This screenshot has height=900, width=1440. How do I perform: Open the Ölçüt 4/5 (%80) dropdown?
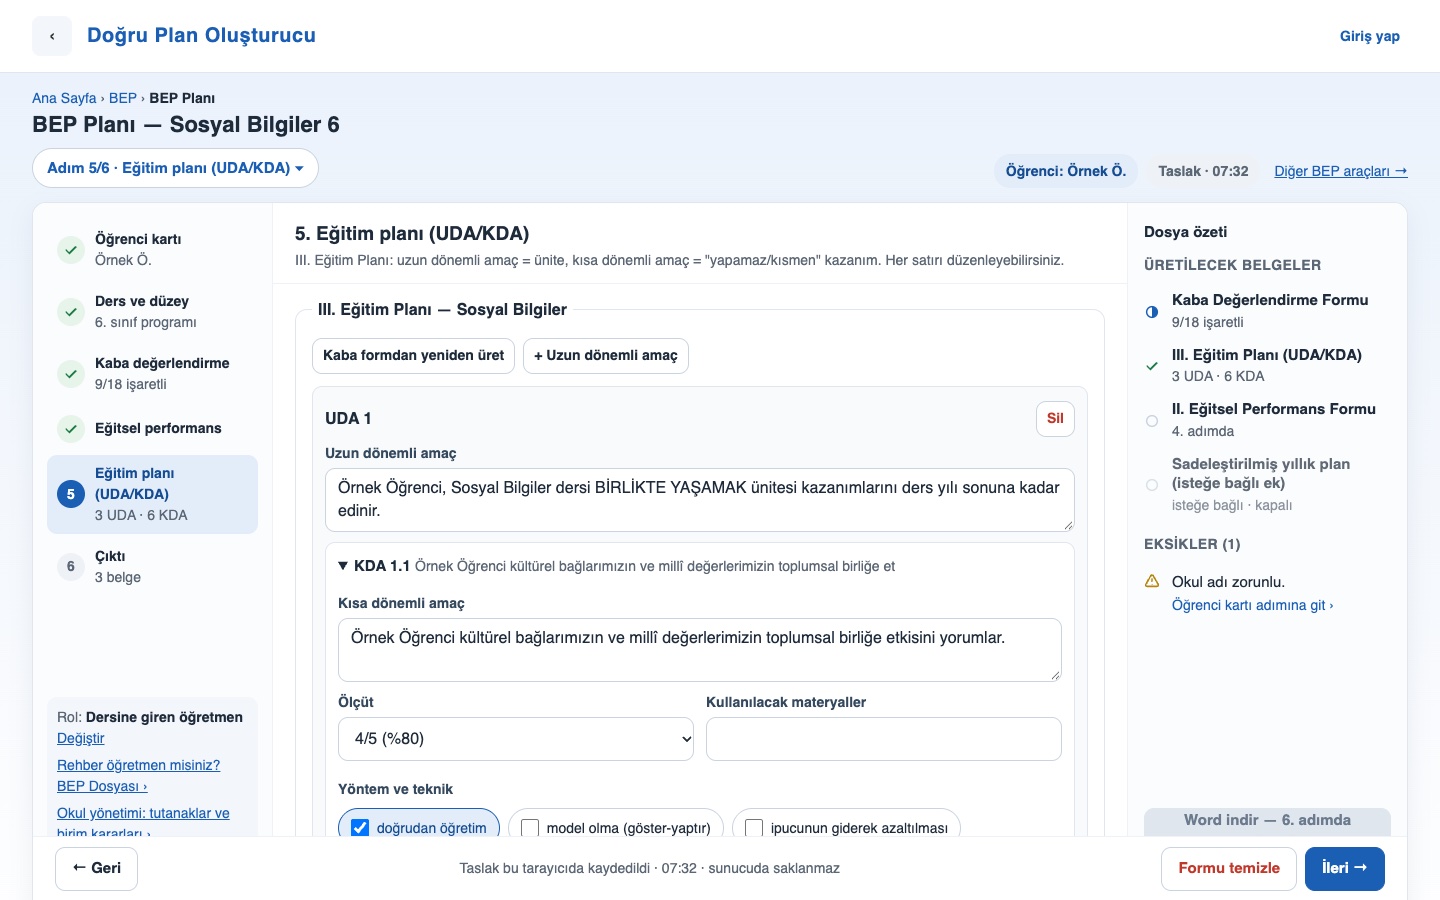click(516, 739)
